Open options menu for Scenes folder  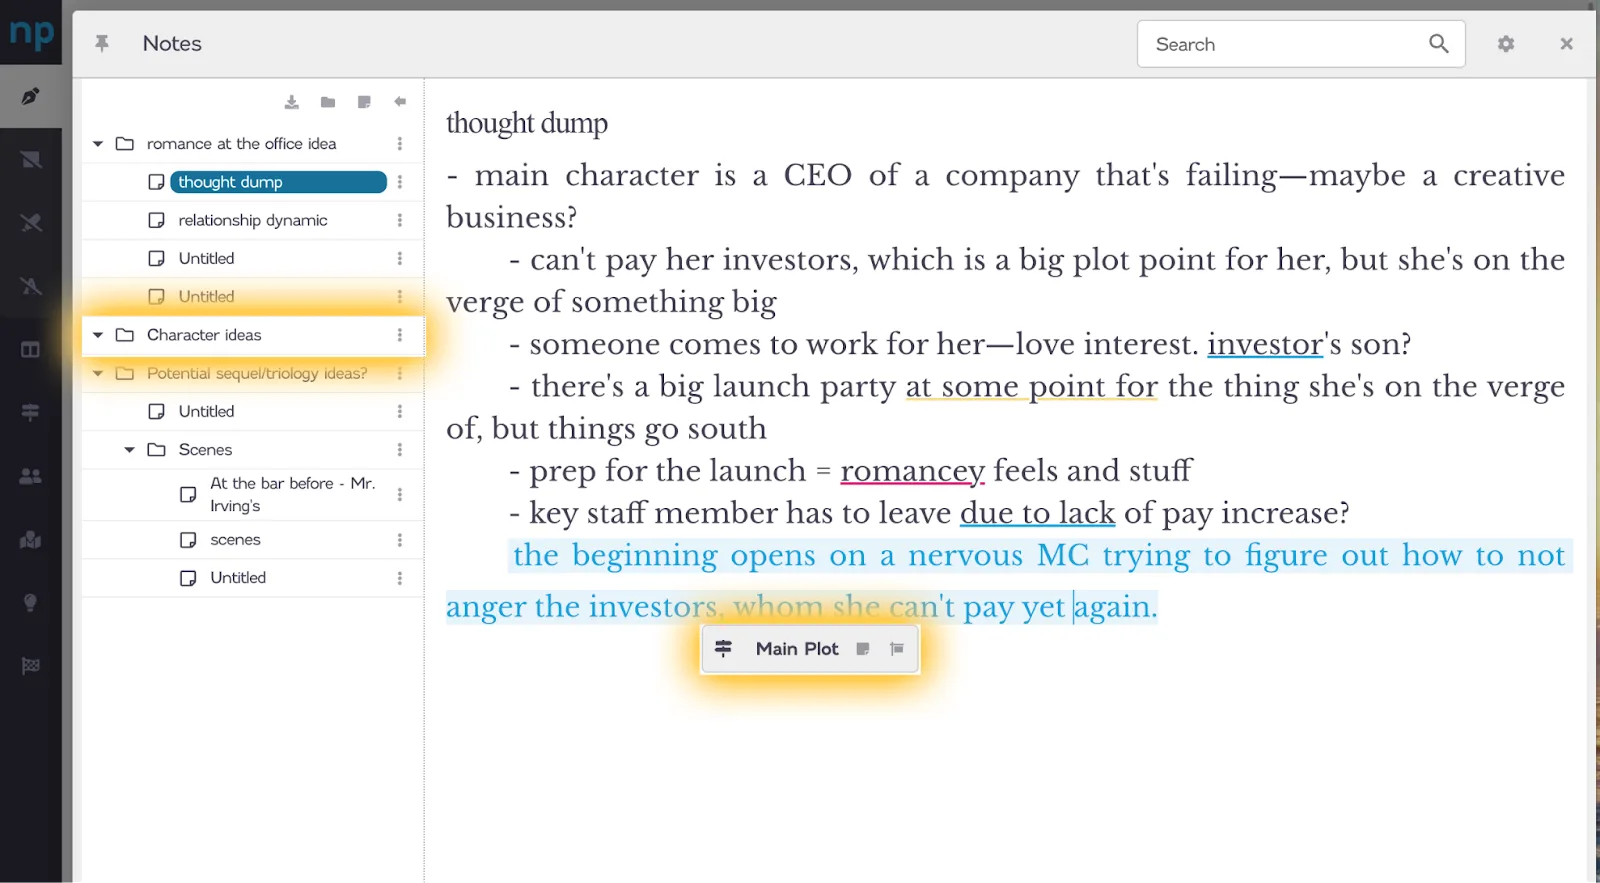click(400, 450)
